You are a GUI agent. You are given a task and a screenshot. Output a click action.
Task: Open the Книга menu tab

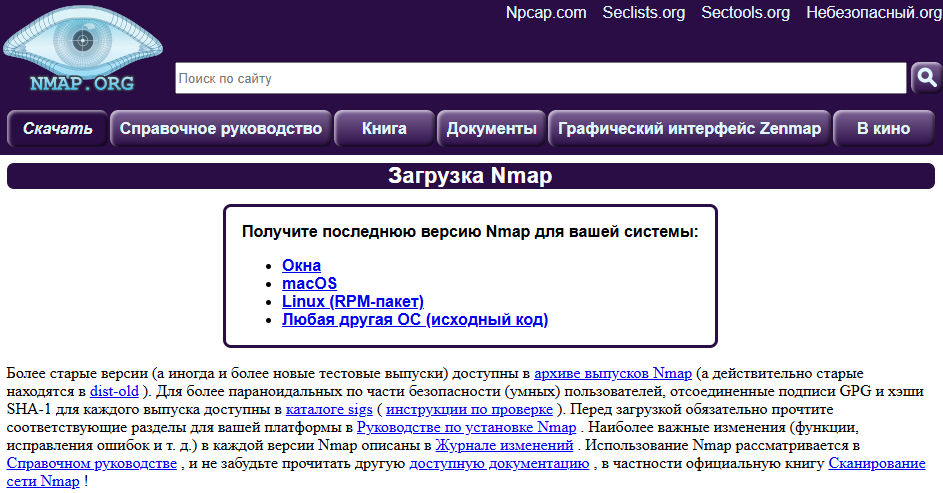click(x=384, y=128)
